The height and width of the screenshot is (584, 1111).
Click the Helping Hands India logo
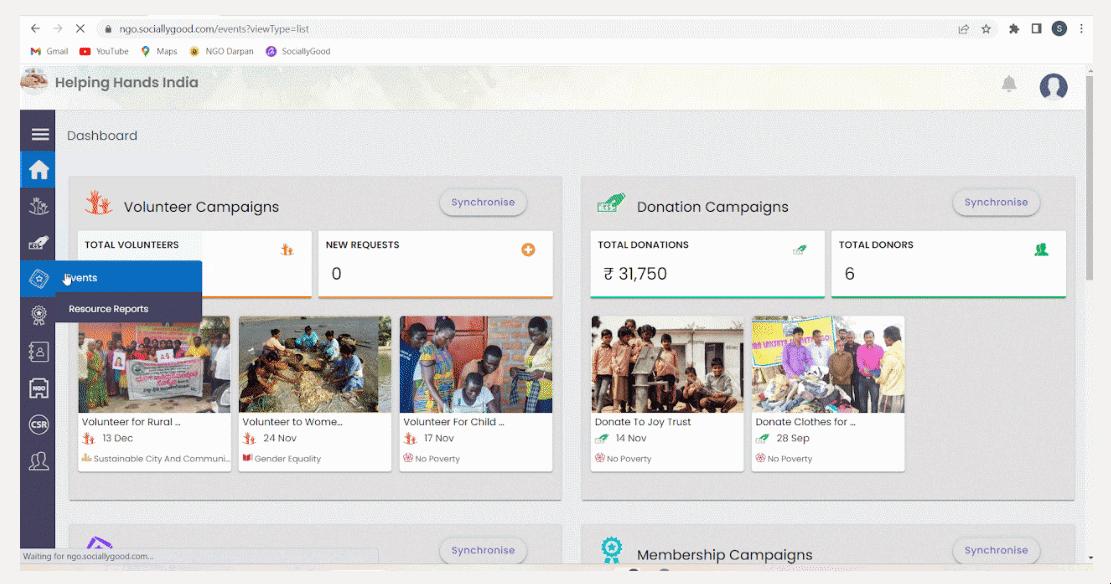pos(34,82)
